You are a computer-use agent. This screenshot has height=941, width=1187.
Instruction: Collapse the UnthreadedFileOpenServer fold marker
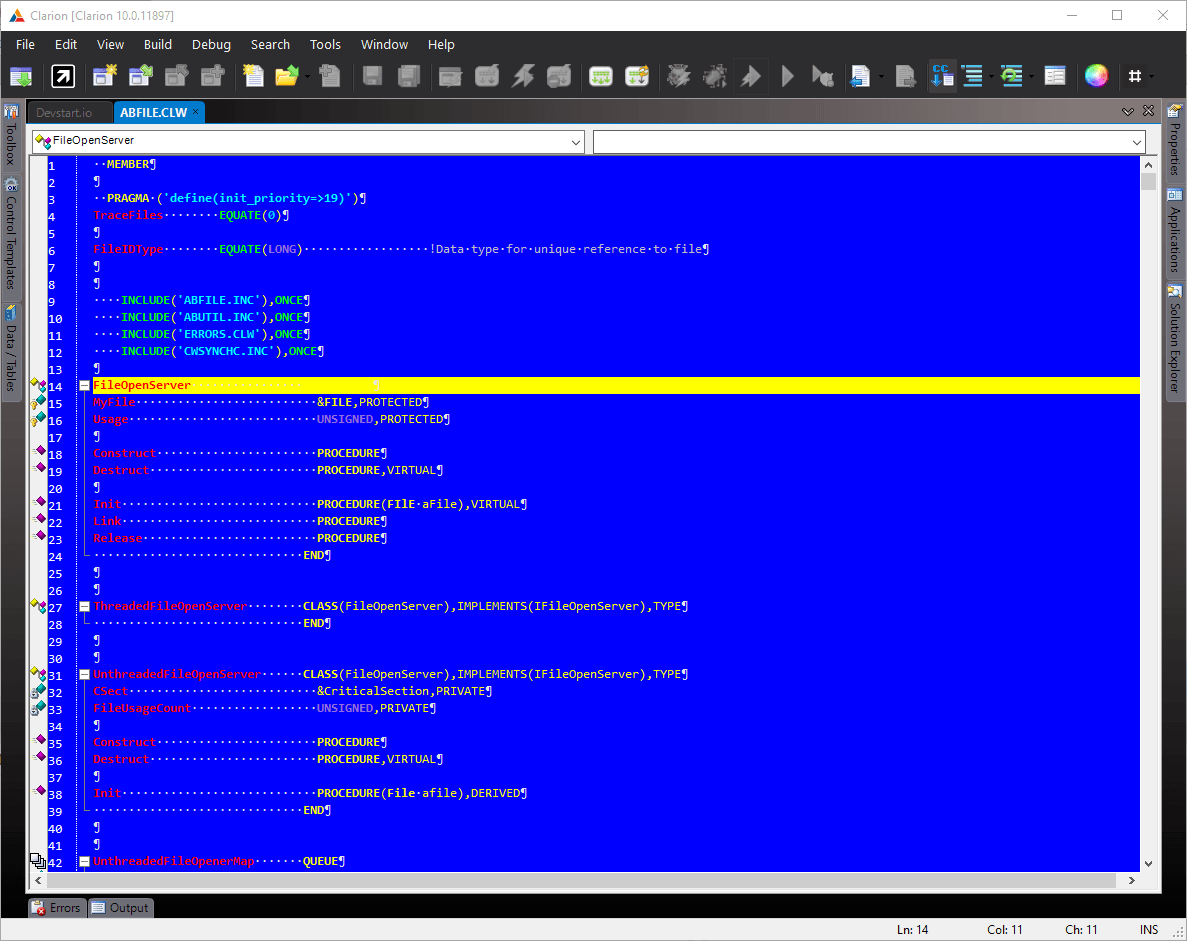(85, 675)
